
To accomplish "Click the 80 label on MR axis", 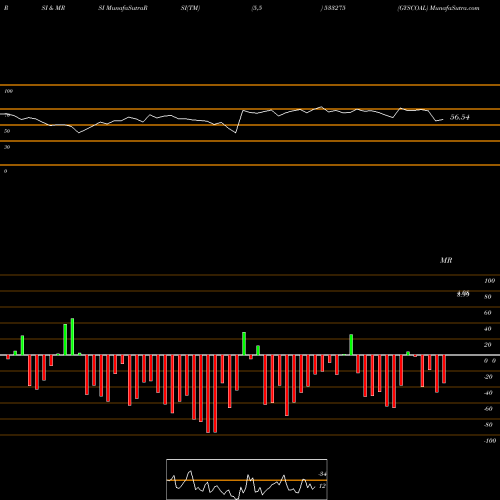I will point(488,297).
